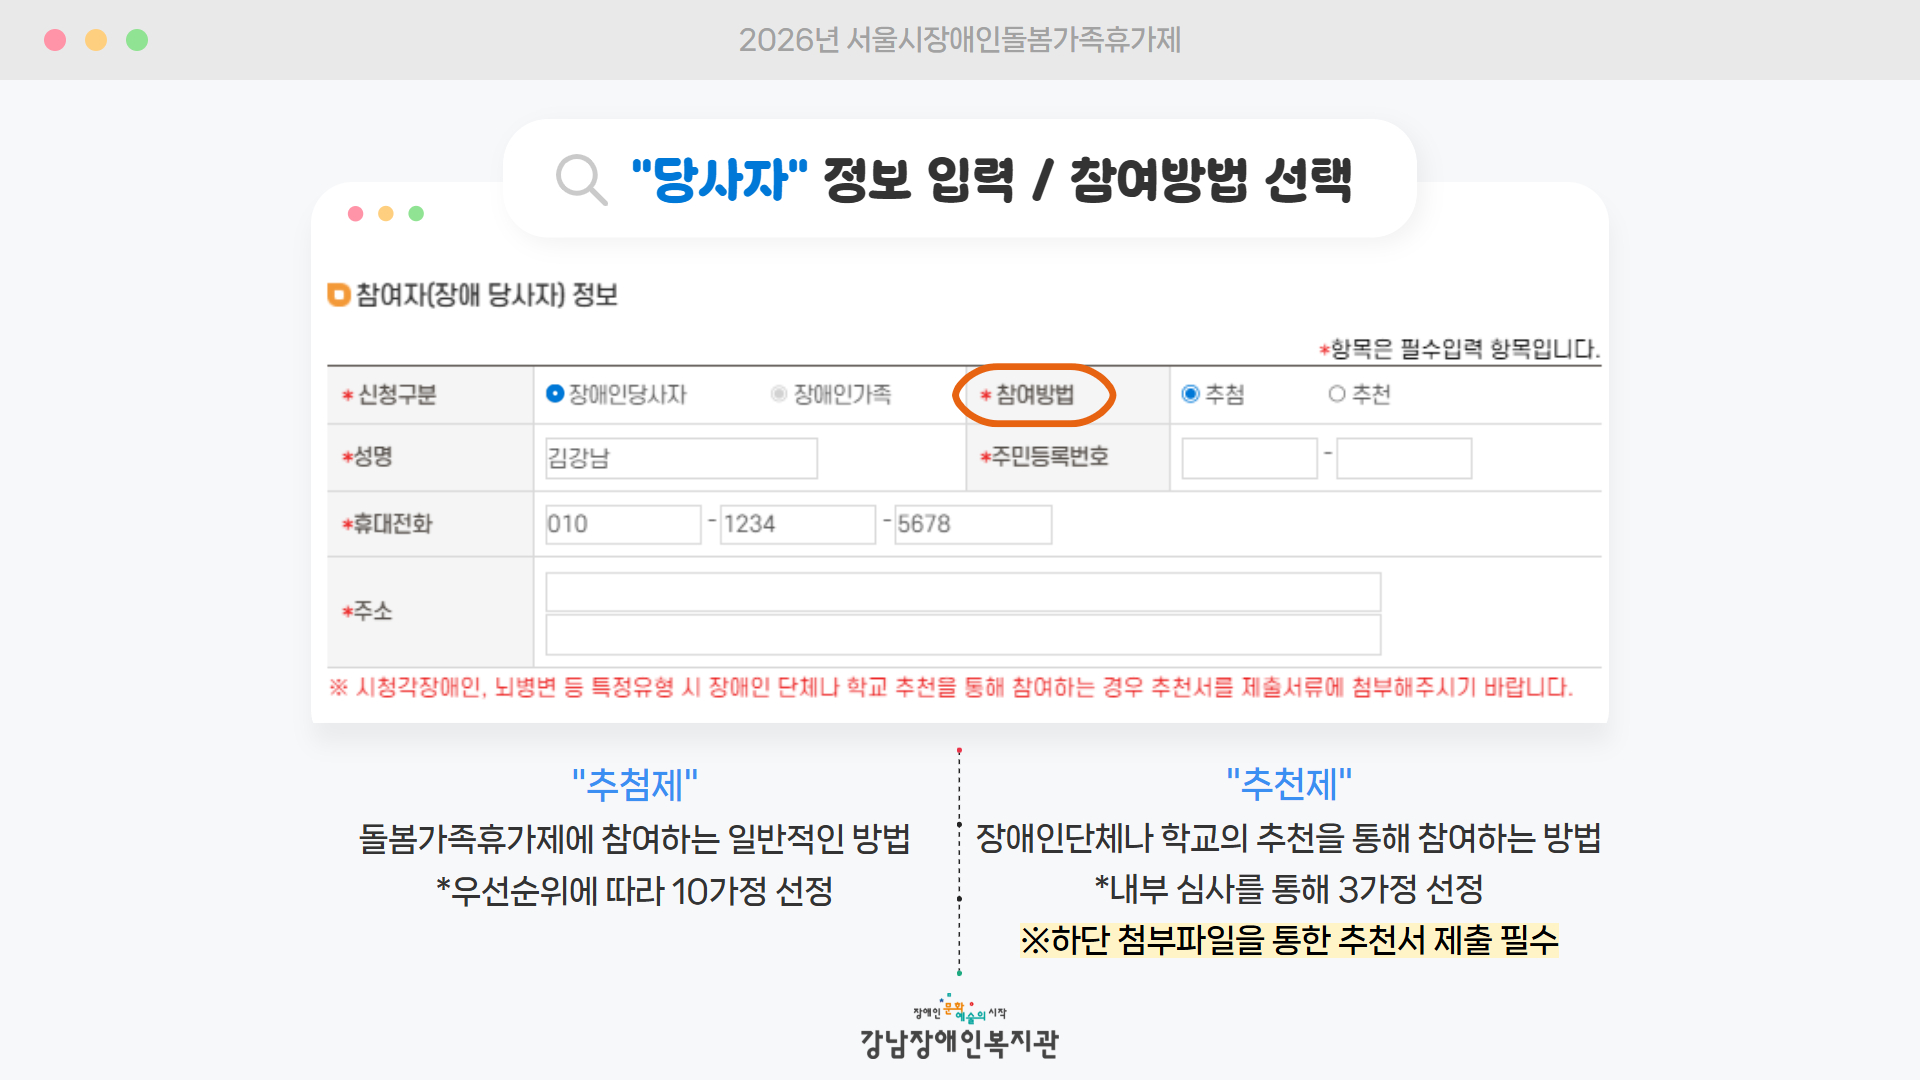Click the red dot in title bar
Viewport: 1920px width, 1080px height.
point(55,40)
